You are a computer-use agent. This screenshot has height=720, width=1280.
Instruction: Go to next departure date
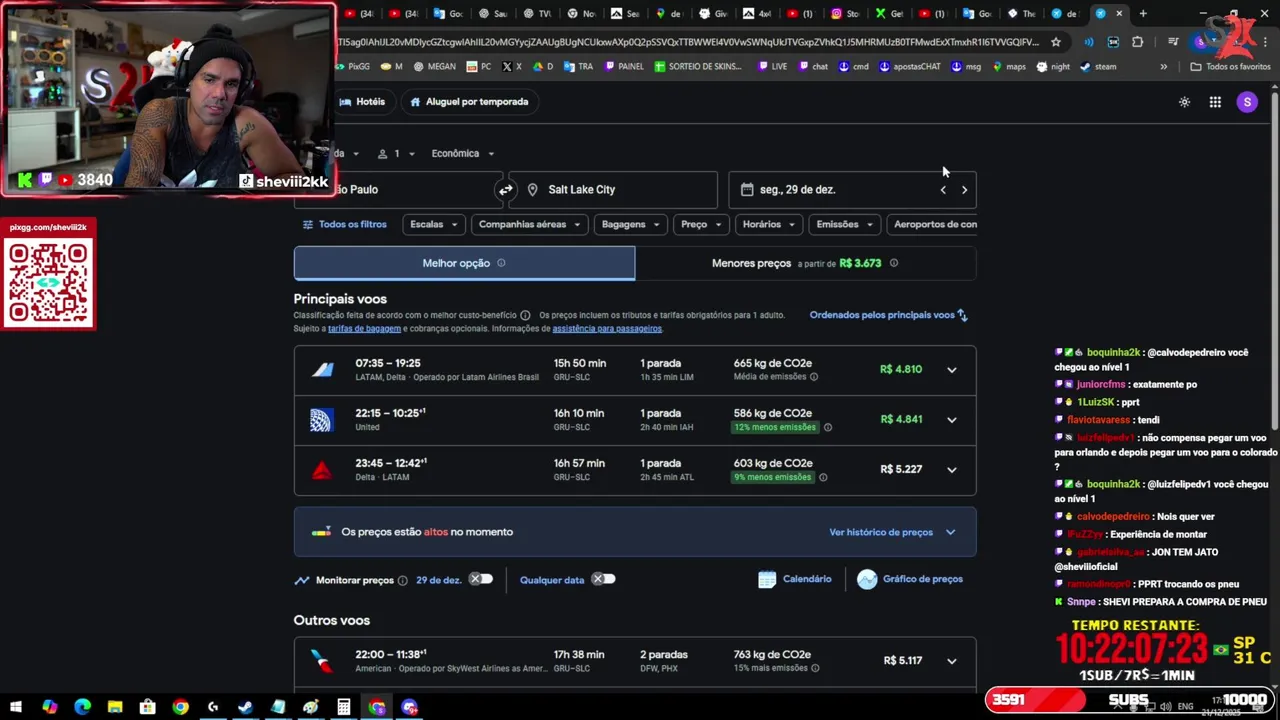(964, 189)
